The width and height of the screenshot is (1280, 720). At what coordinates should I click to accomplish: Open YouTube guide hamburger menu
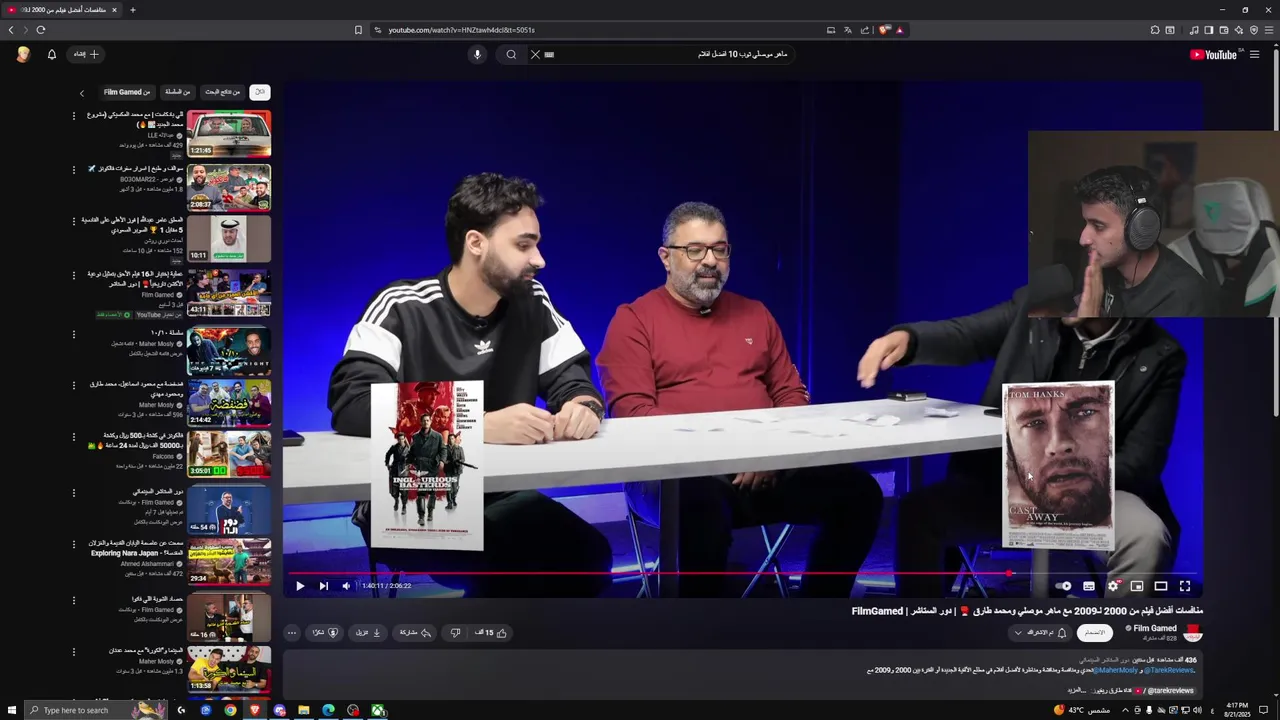tap(1254, 54)
